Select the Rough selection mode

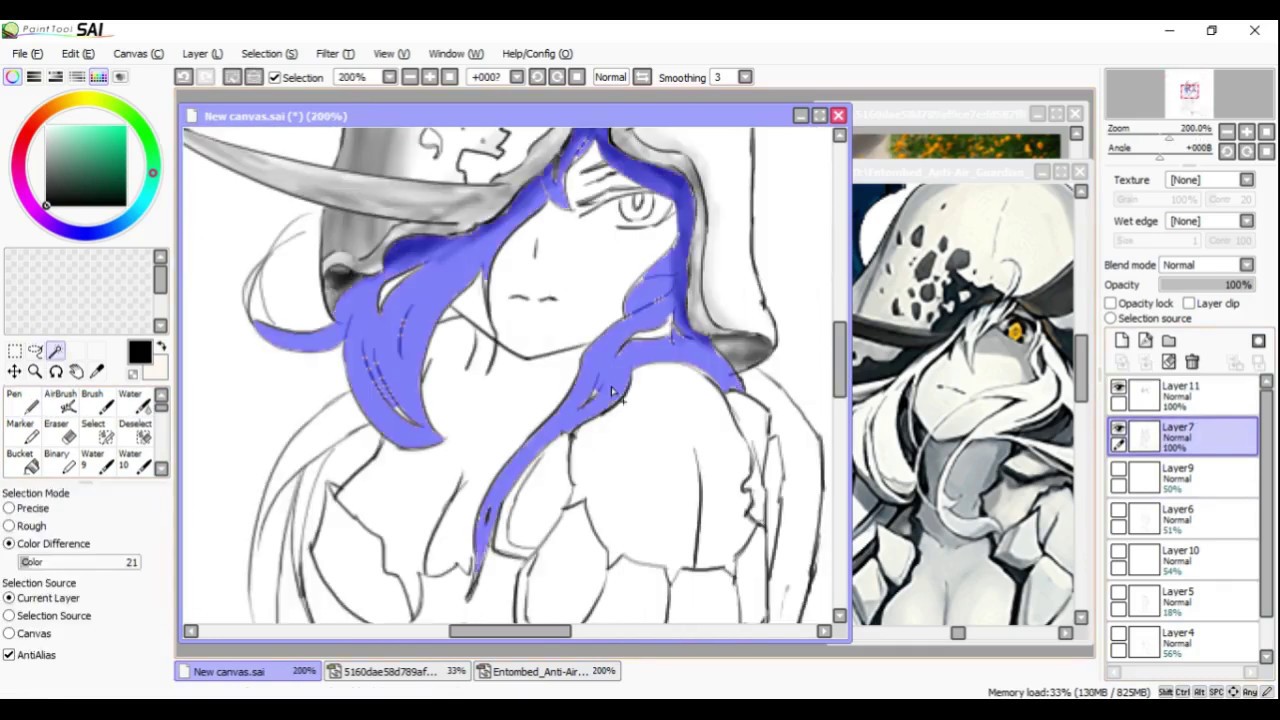click(9, 526)
